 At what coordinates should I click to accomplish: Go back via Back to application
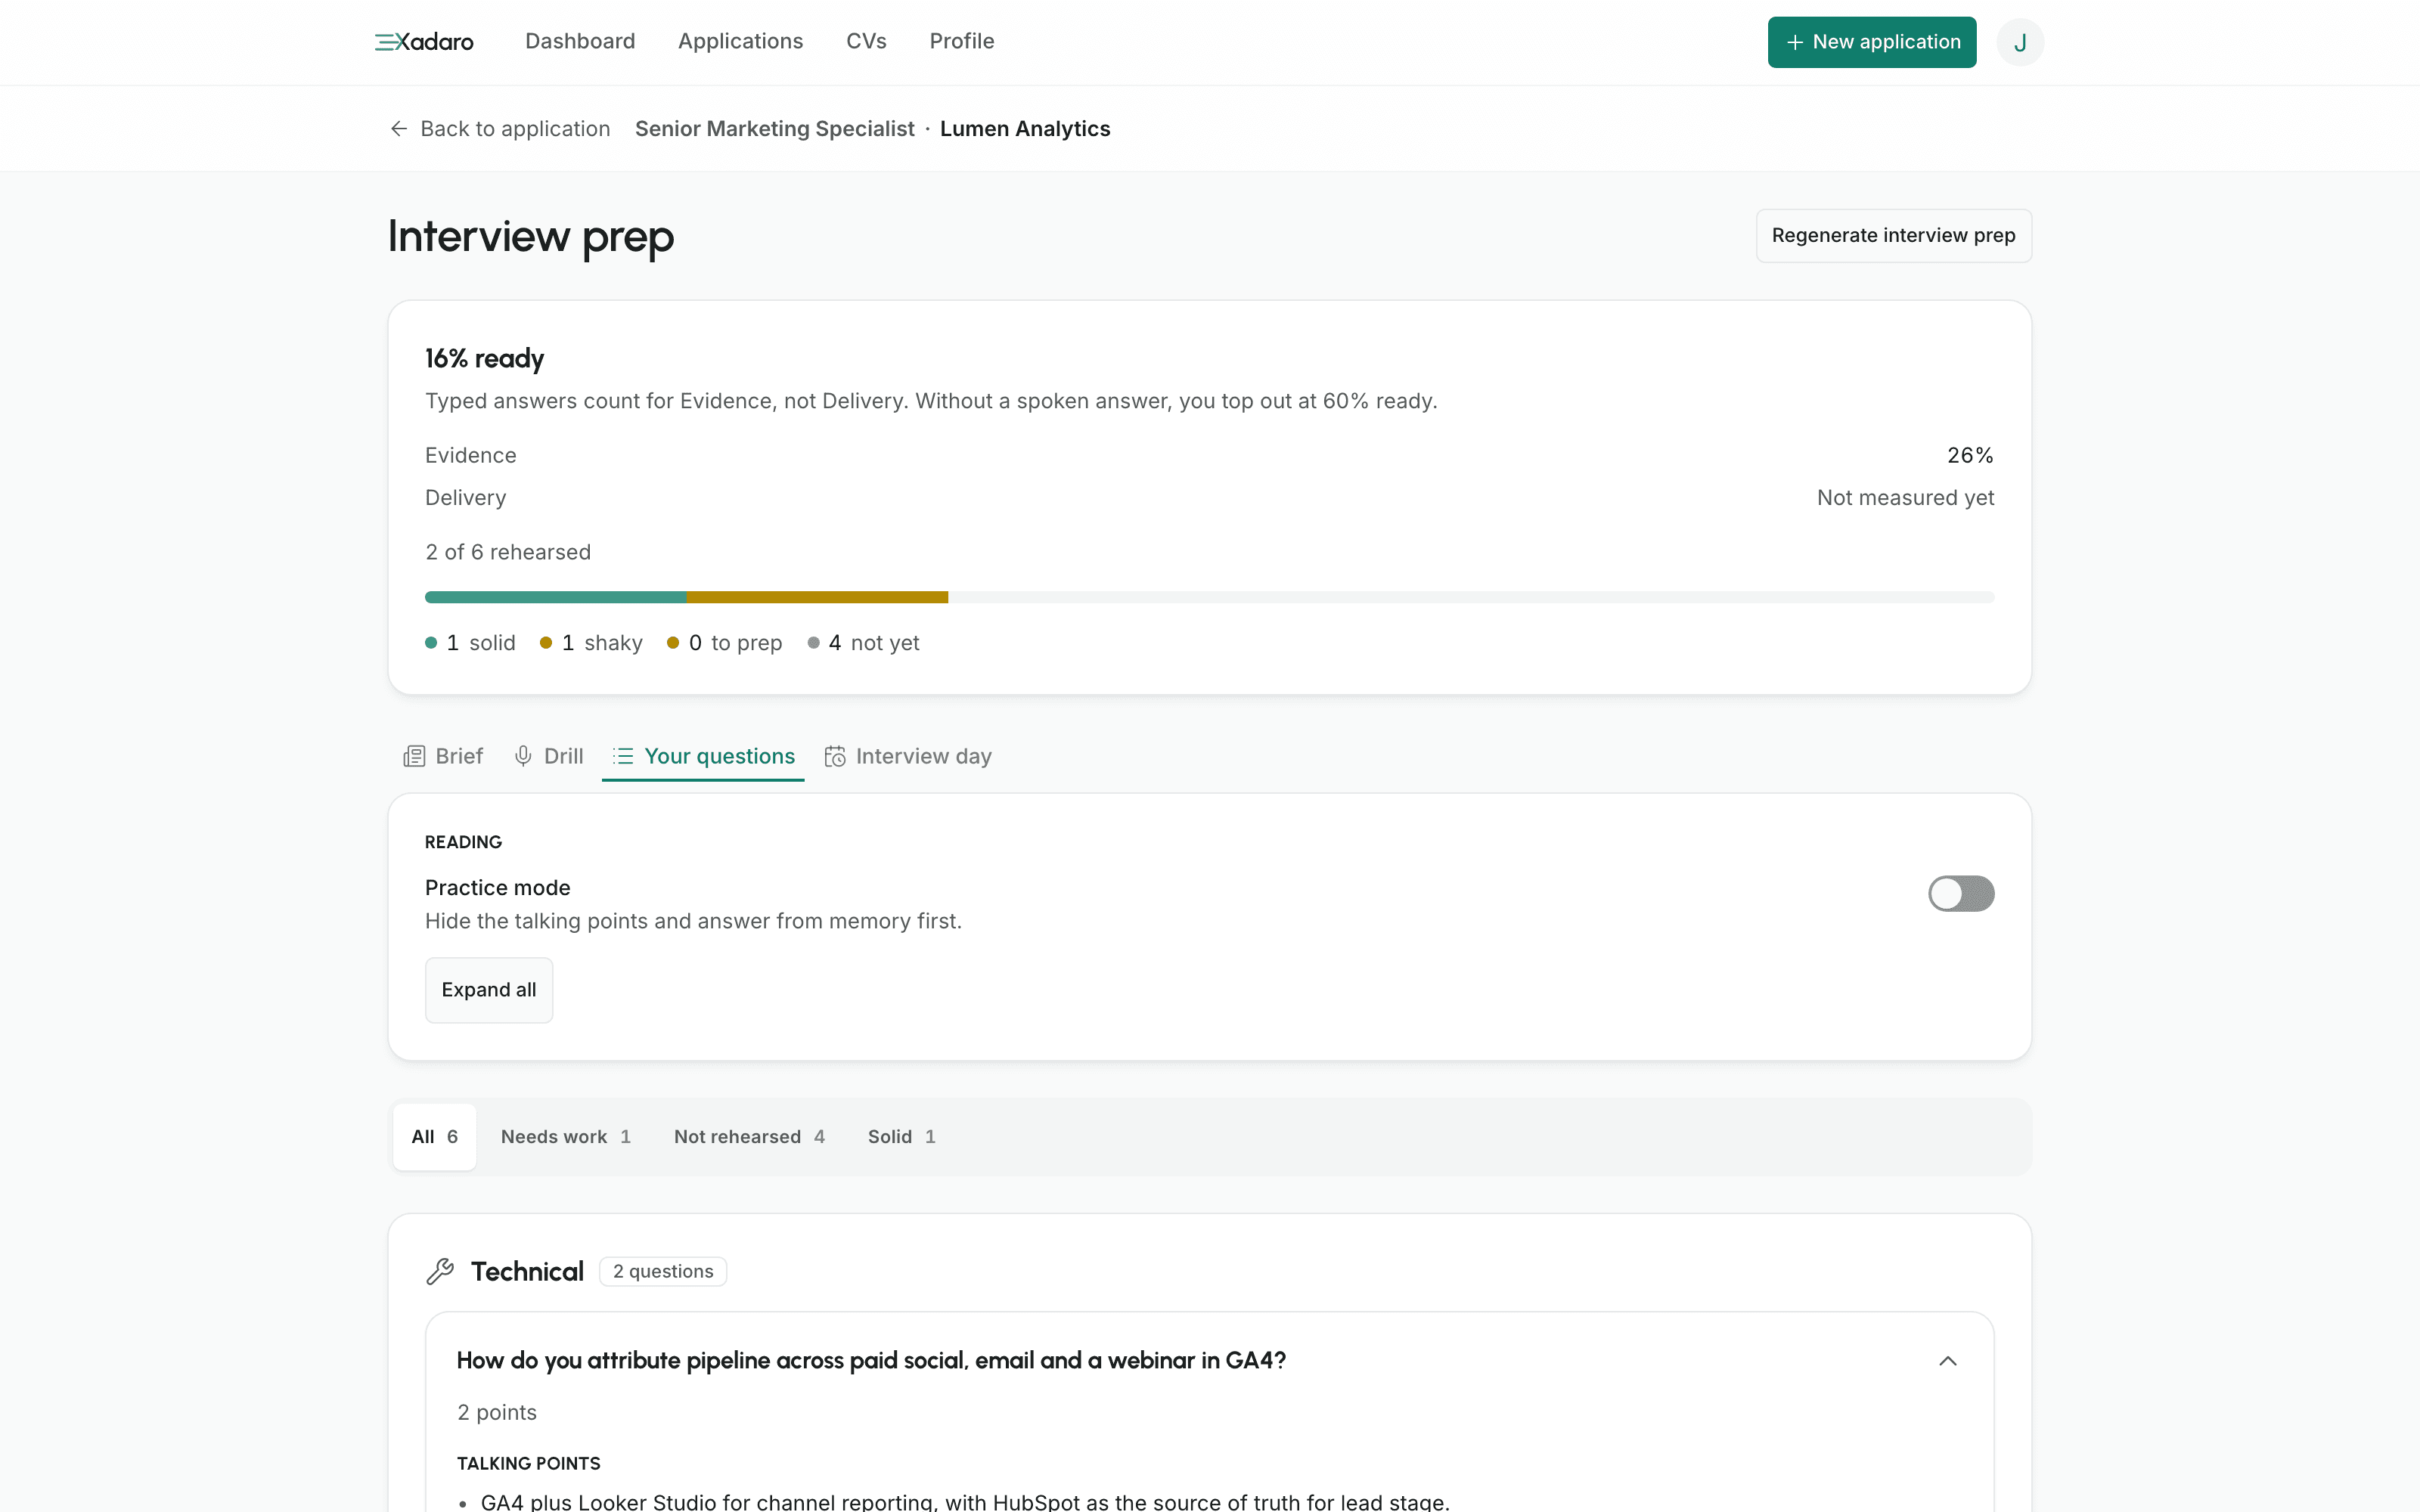pos(500,129)
